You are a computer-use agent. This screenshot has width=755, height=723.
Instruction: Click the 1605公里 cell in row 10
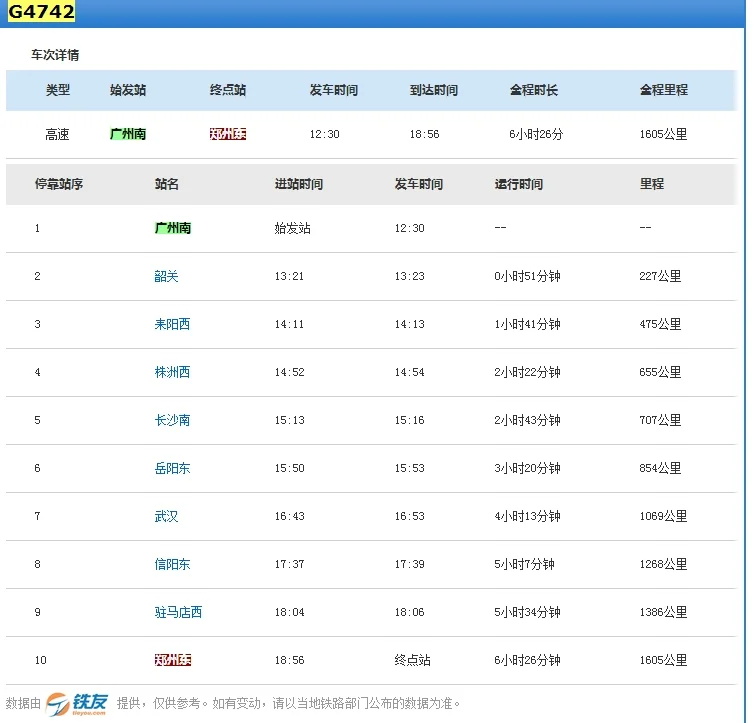663,660
